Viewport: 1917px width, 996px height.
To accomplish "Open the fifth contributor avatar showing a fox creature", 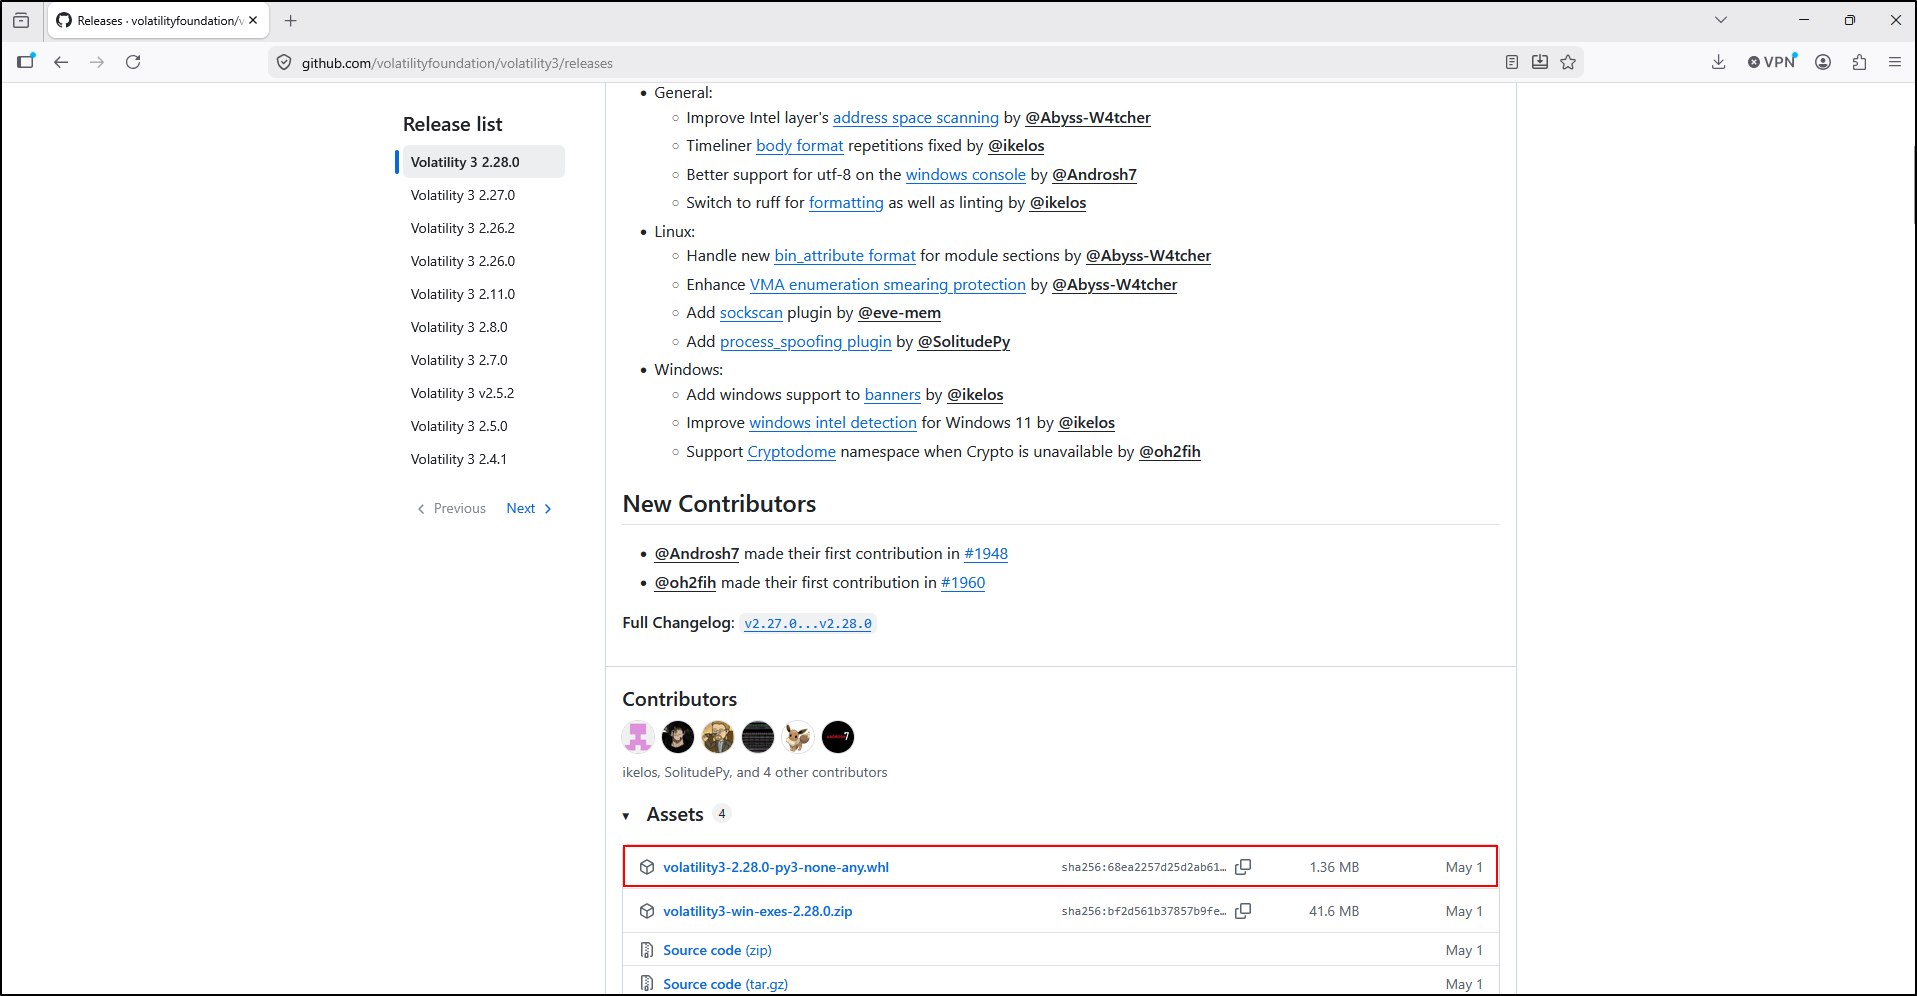I will (x=798, y=737).
